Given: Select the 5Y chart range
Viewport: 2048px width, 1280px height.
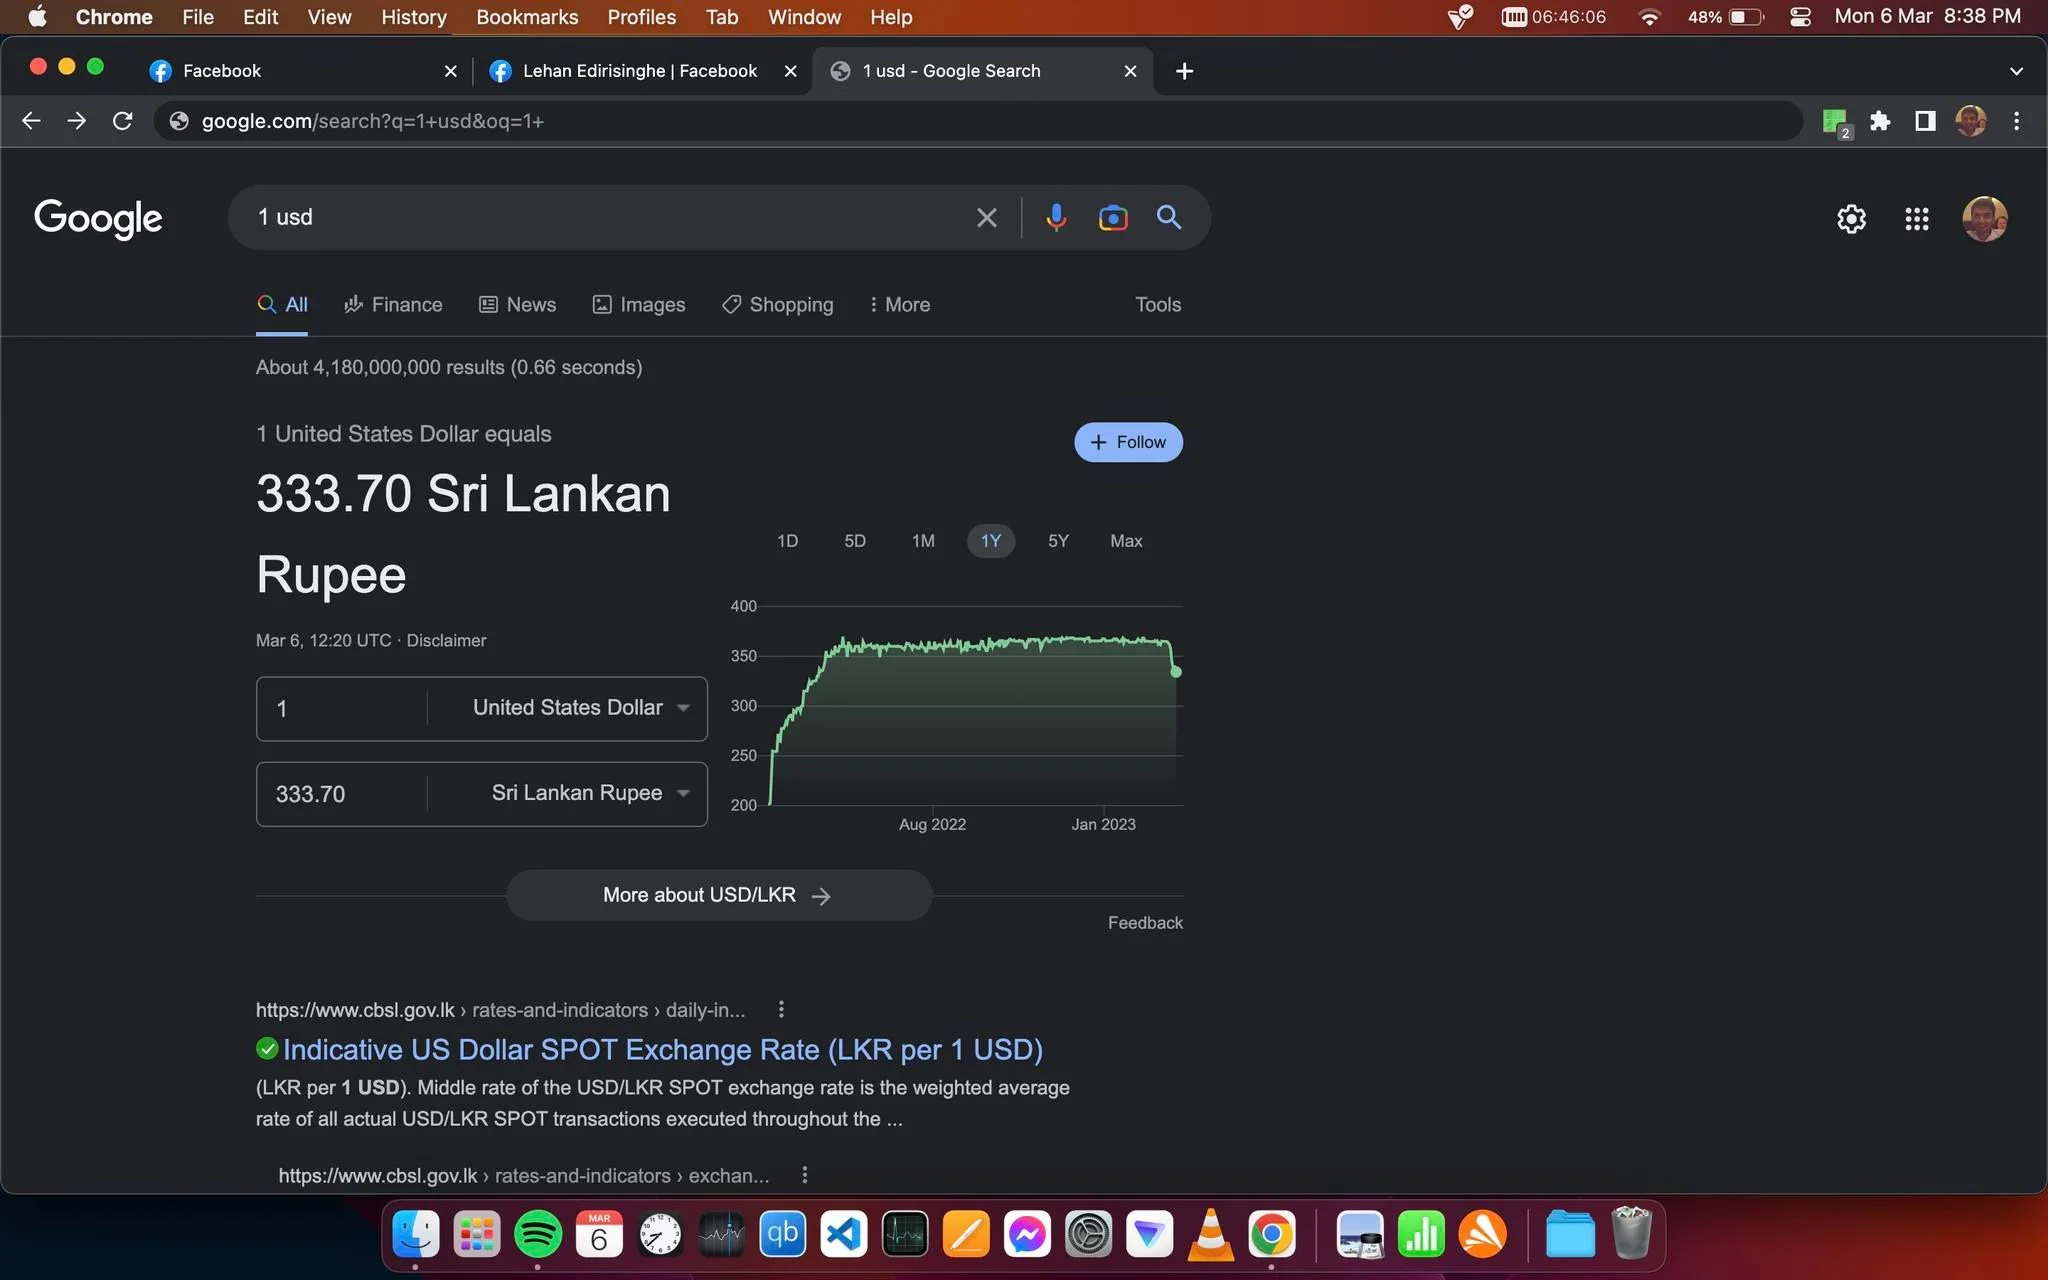Looking at the screenshot, I should [1058, 541].
